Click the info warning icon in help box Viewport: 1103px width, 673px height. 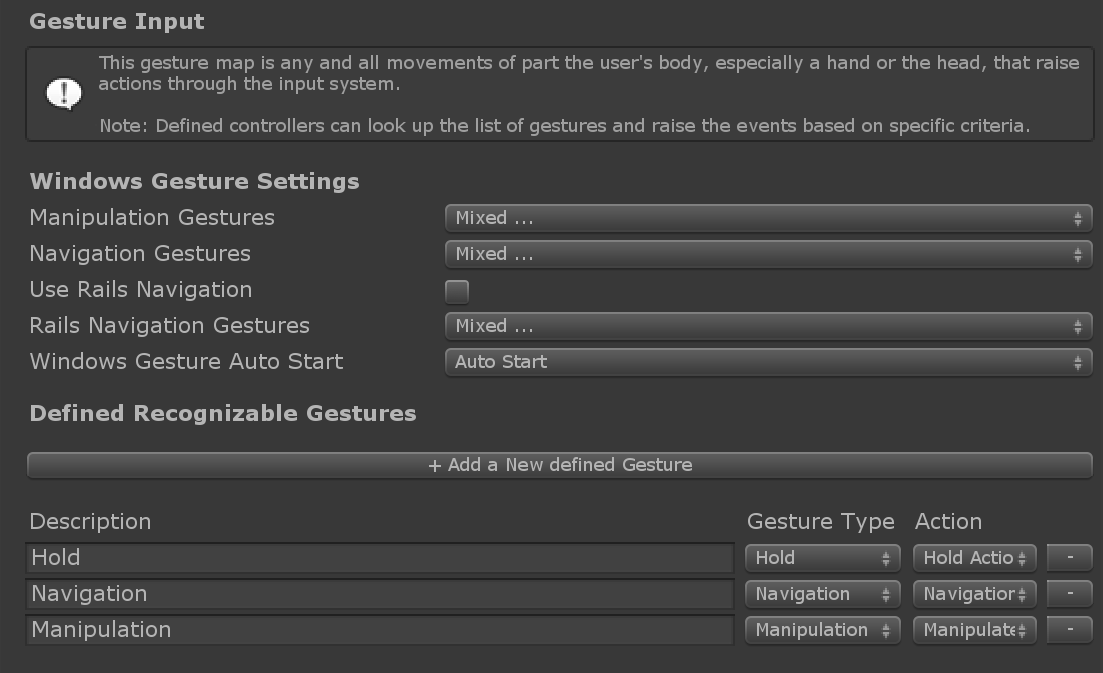point(64,94)
